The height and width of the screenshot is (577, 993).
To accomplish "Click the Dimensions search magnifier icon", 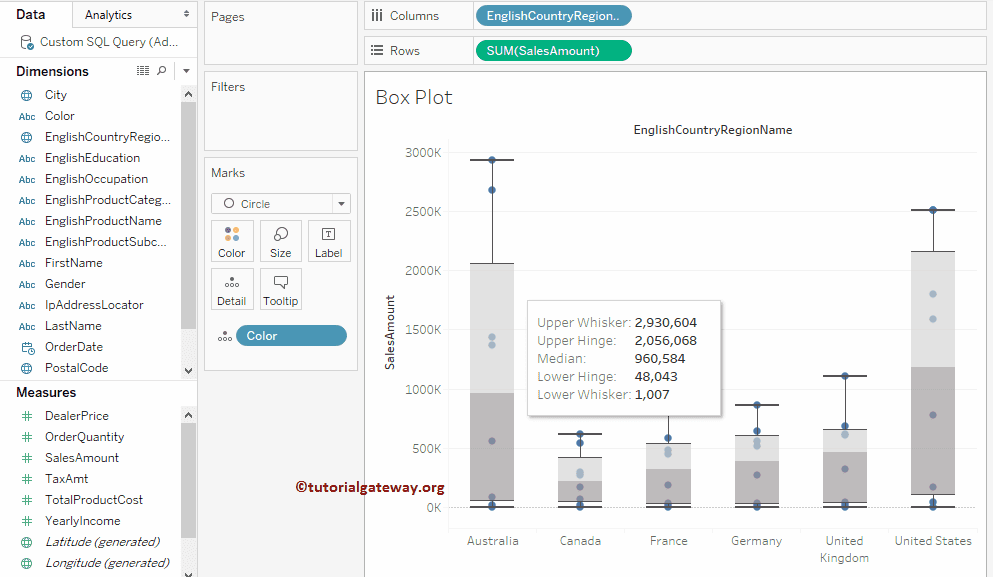I will (162, 71).
